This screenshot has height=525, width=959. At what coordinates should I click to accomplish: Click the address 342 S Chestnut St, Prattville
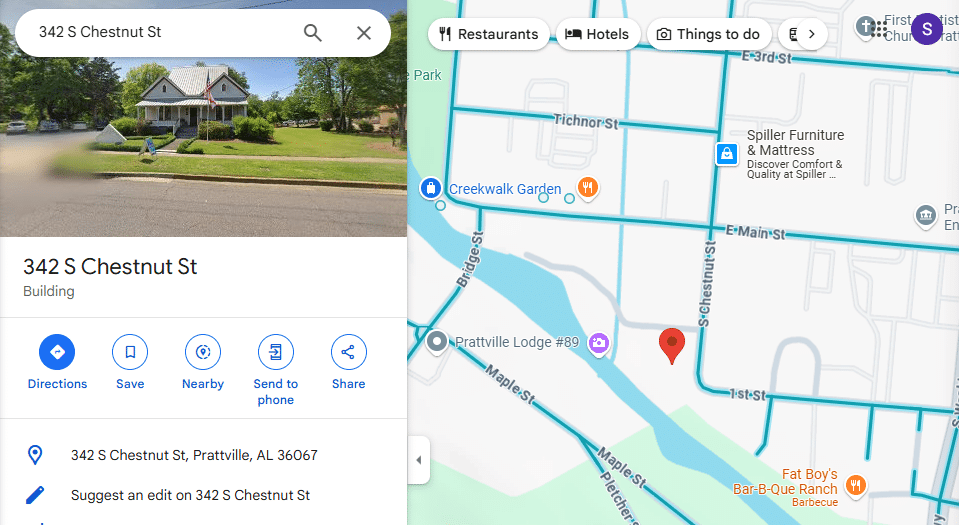(x=194, y=455)
